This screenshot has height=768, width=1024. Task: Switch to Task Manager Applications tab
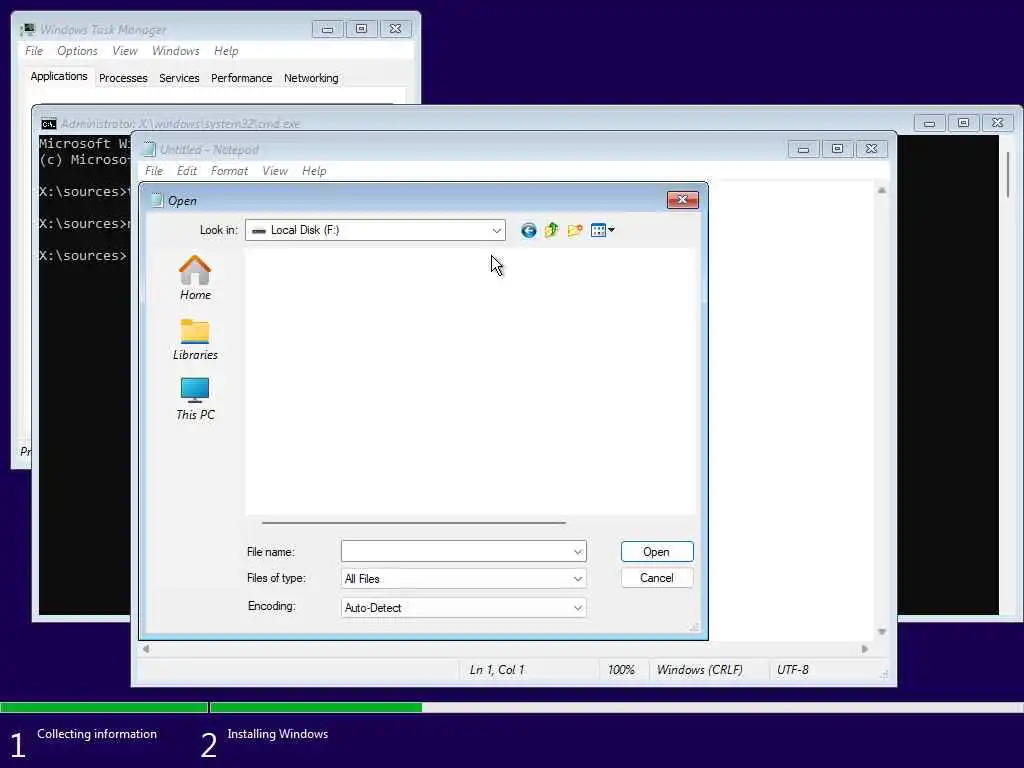59,76
